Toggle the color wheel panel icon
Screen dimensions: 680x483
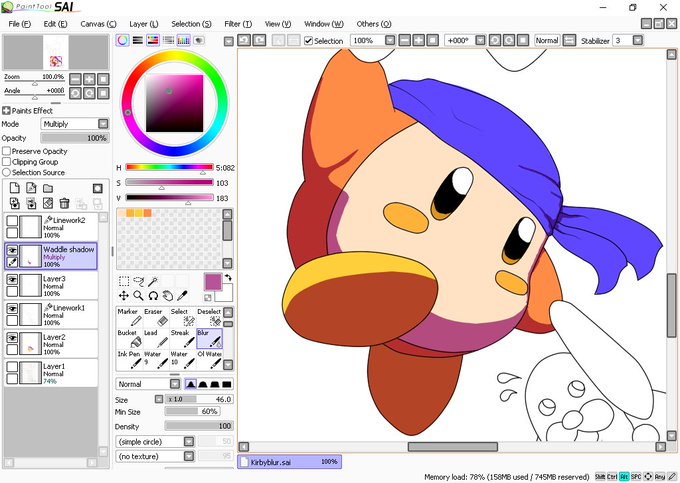tap(123, 40)
